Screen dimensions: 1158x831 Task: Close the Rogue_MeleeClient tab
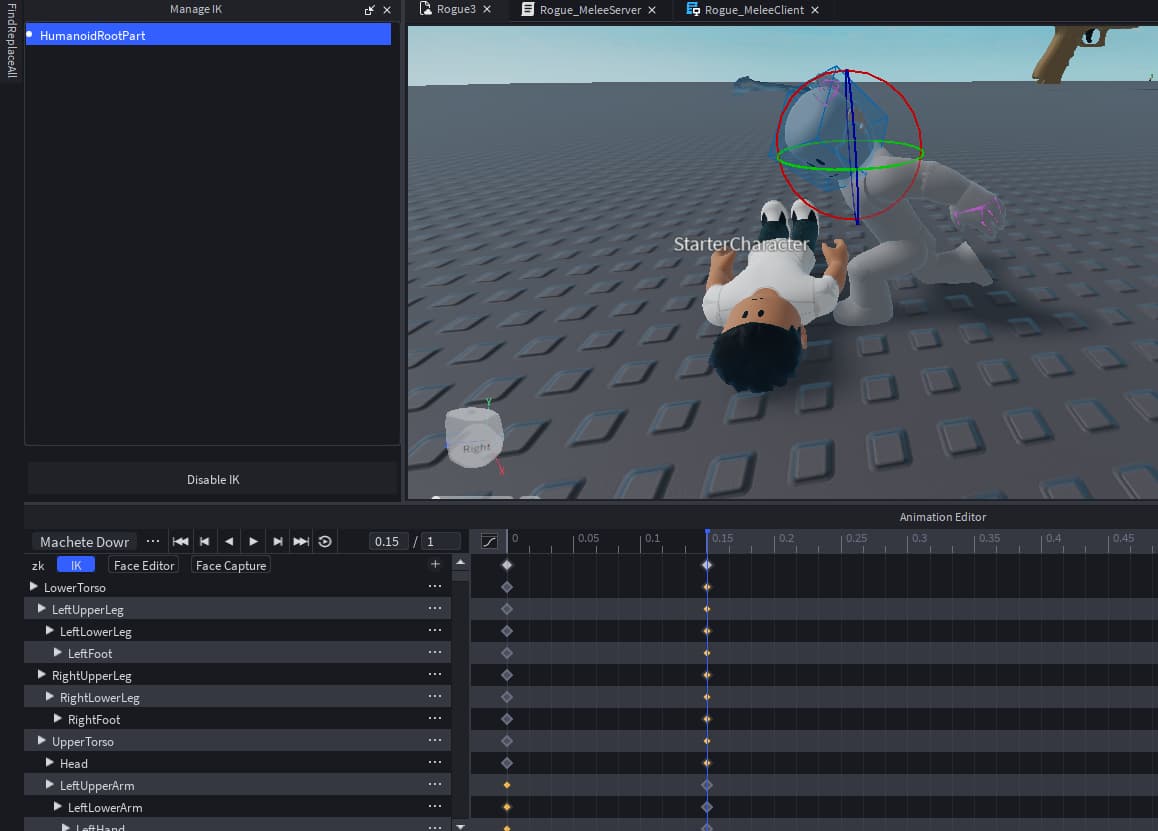coord(815,10)
